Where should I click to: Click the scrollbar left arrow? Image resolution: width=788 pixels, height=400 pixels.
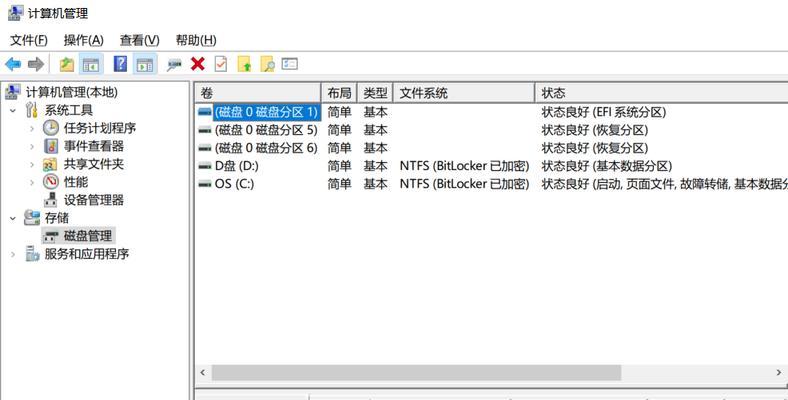tap(203, 373)
